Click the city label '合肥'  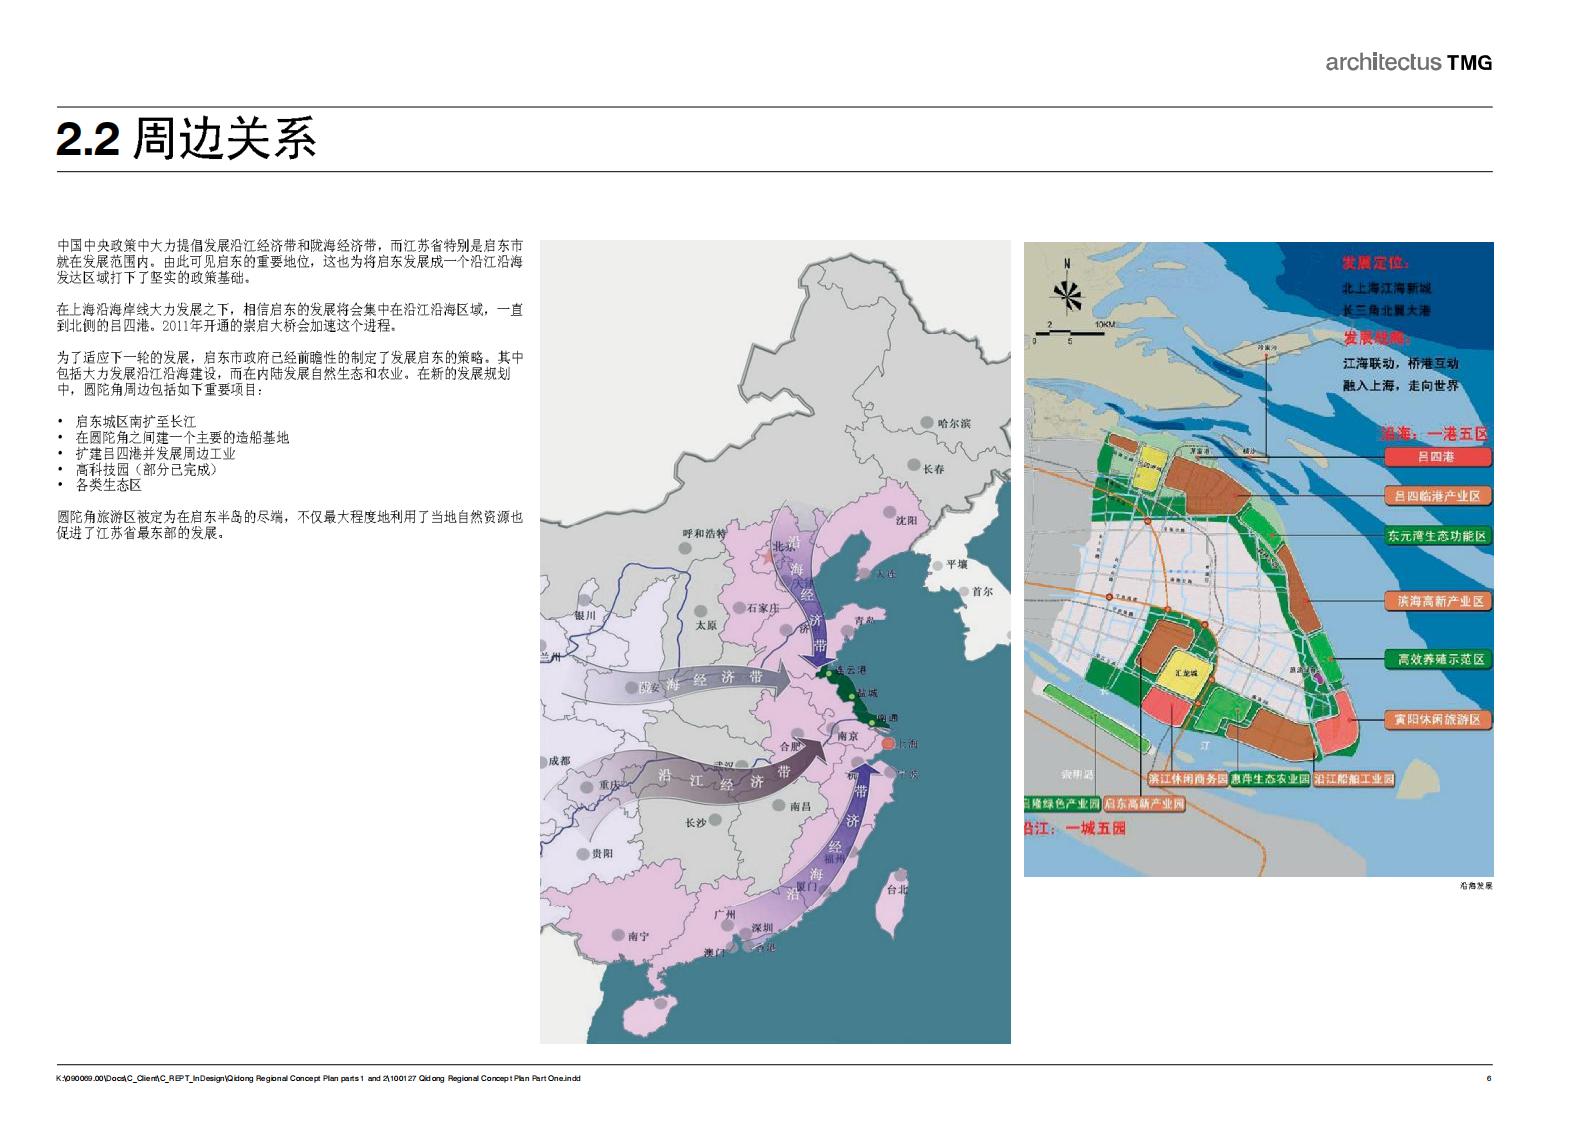(x=790, y=747)
